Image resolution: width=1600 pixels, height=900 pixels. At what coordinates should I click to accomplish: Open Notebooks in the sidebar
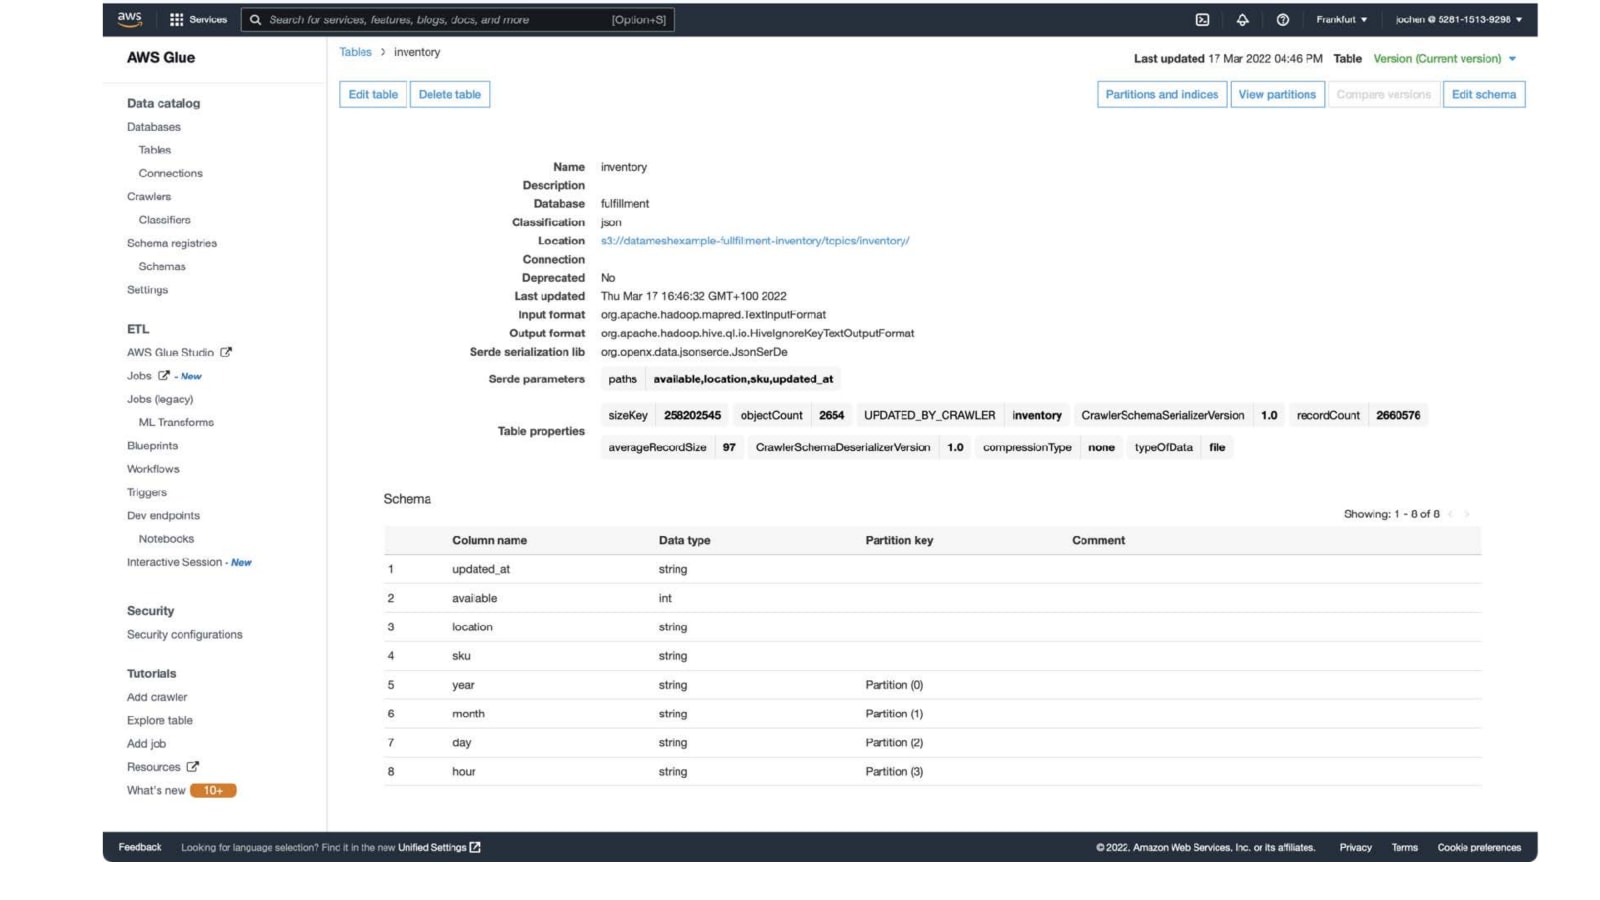coord(166,539)
